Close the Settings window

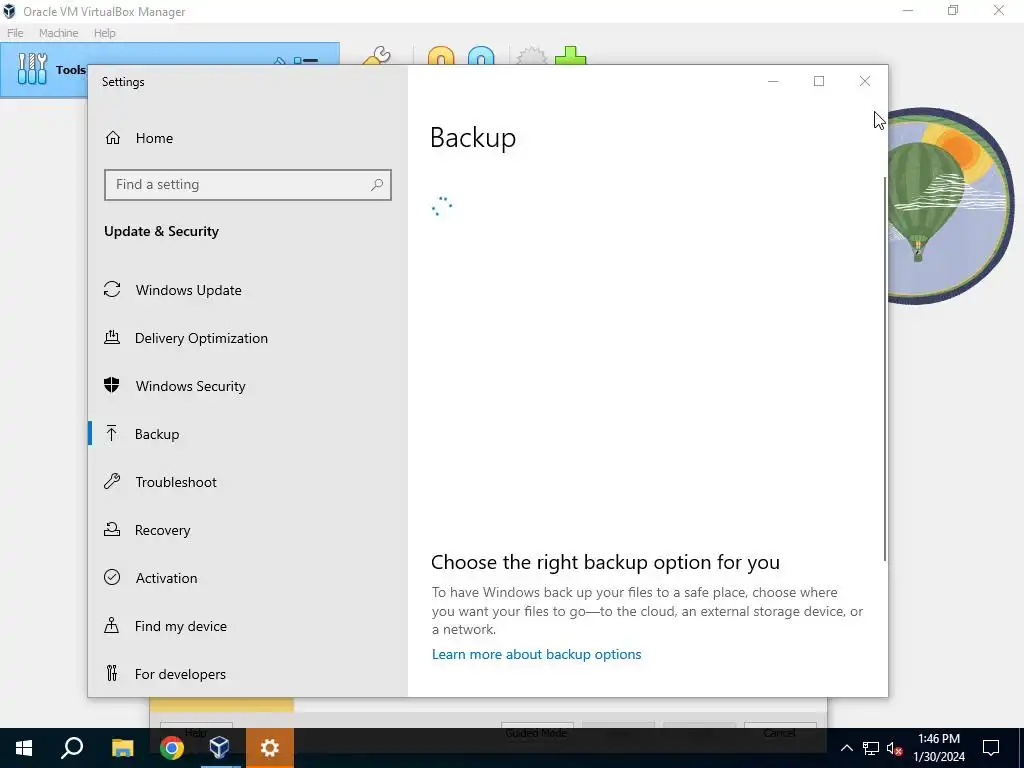[865, 81]
